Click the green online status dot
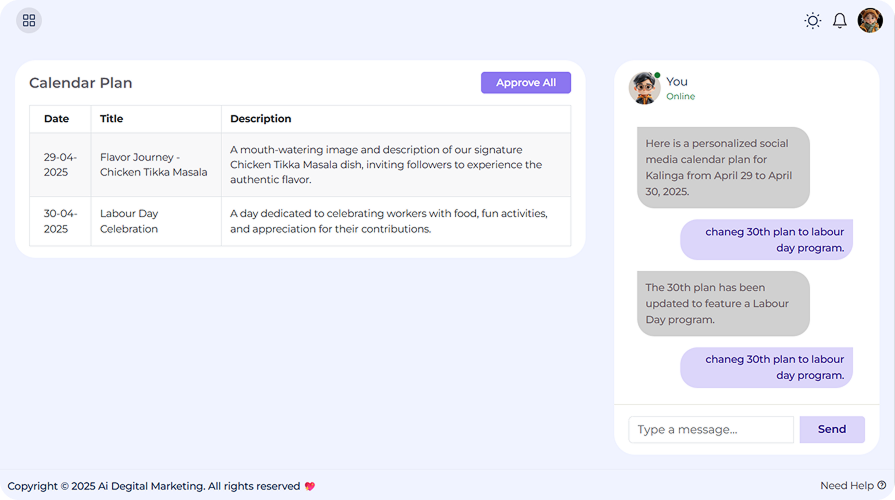This screenshot has width=895, height=500. 657,75
